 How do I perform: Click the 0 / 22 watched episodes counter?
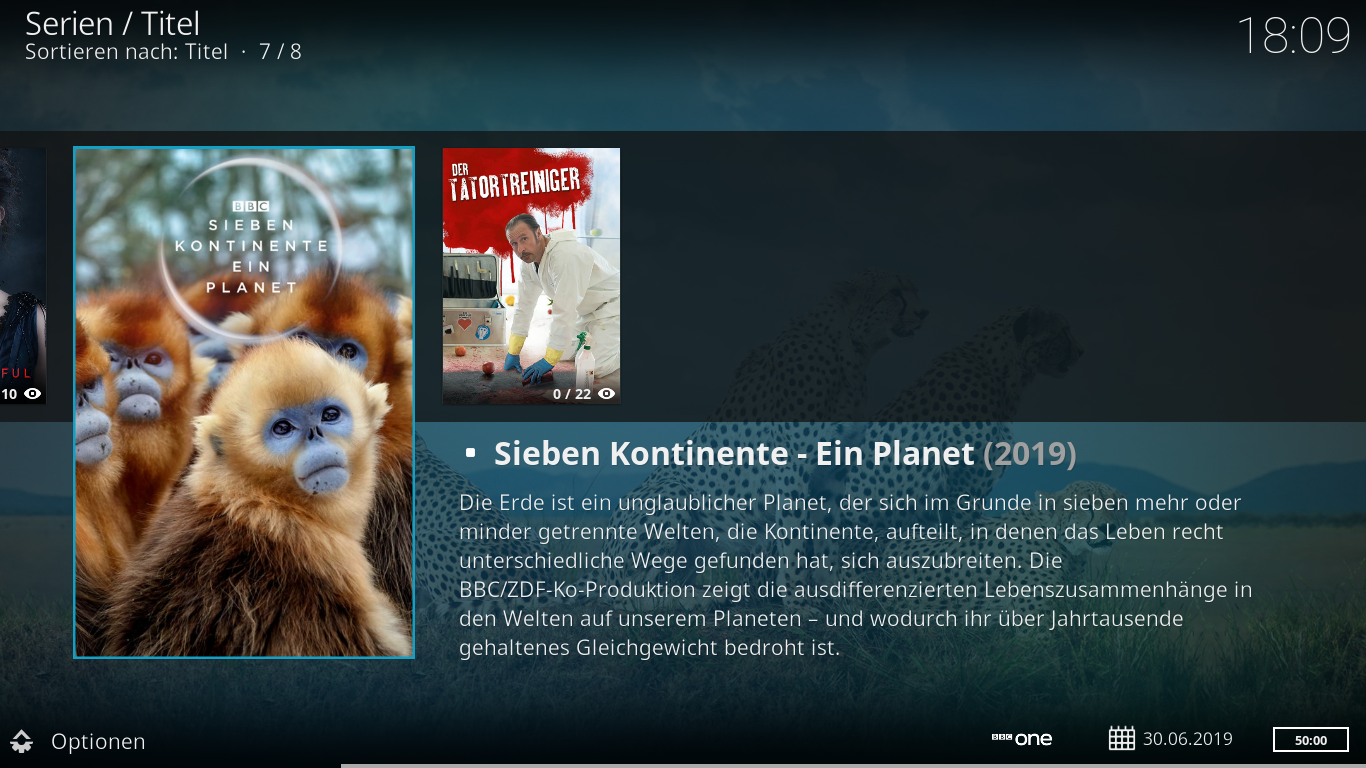(572, 394)
